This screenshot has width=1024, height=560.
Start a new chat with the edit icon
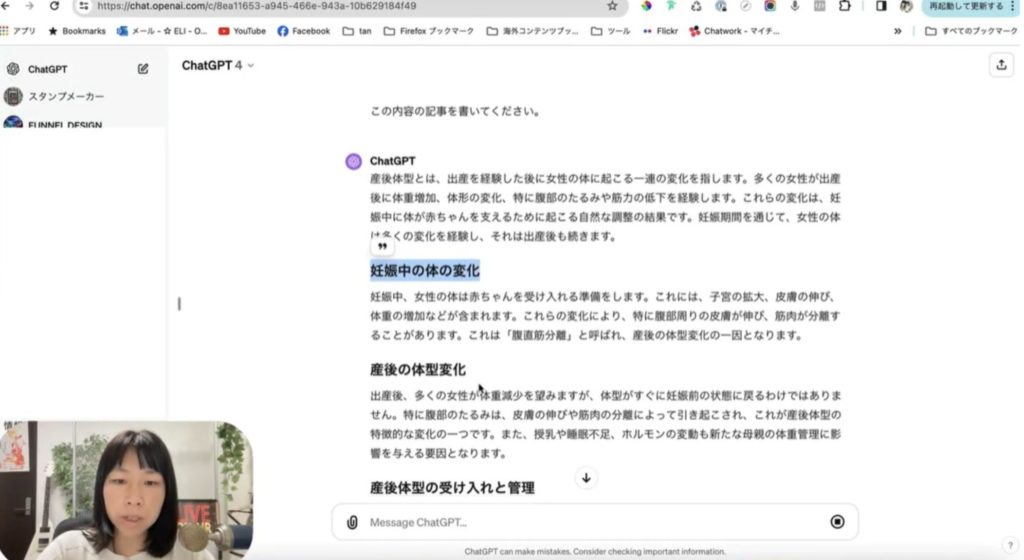143,69
